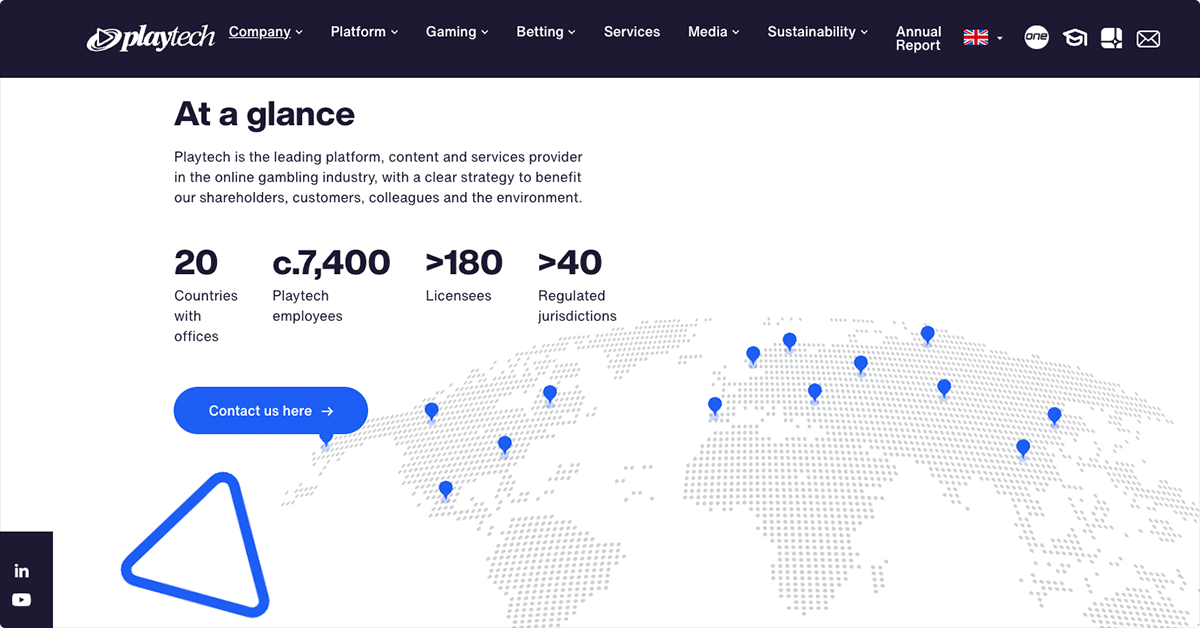Open the envelope mail icon in header
1200x628 pixels.
click(x=1148, y=39)
